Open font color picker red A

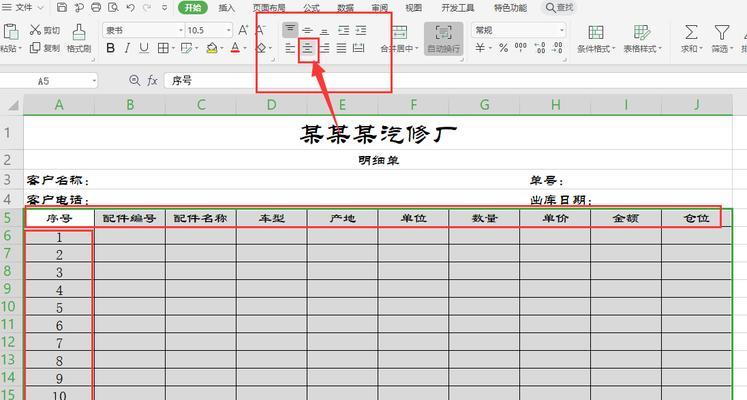[235, 48]
